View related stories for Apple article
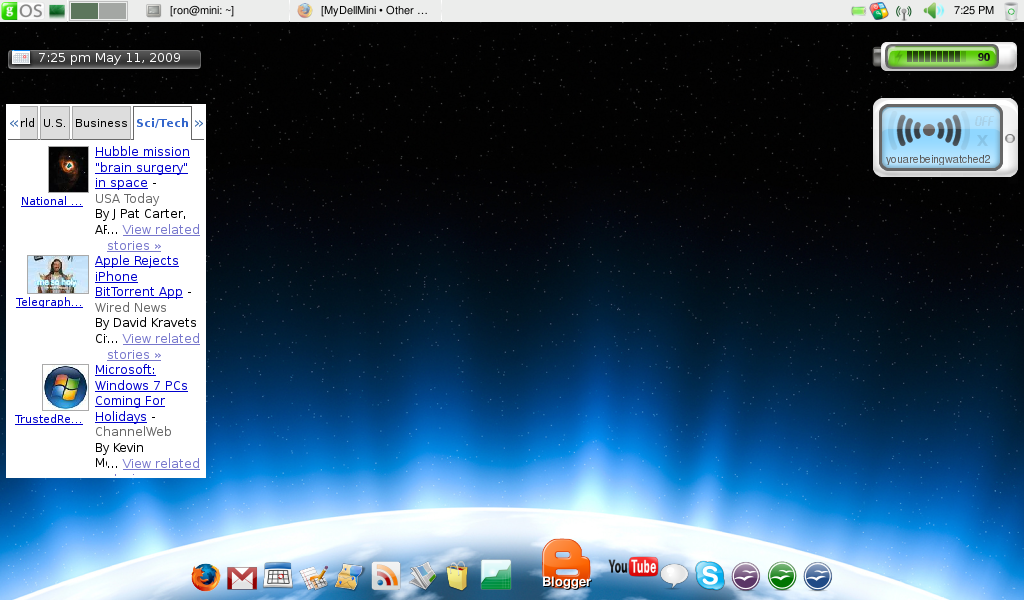This screenshot has width=1024, height=600. point(161,339)
